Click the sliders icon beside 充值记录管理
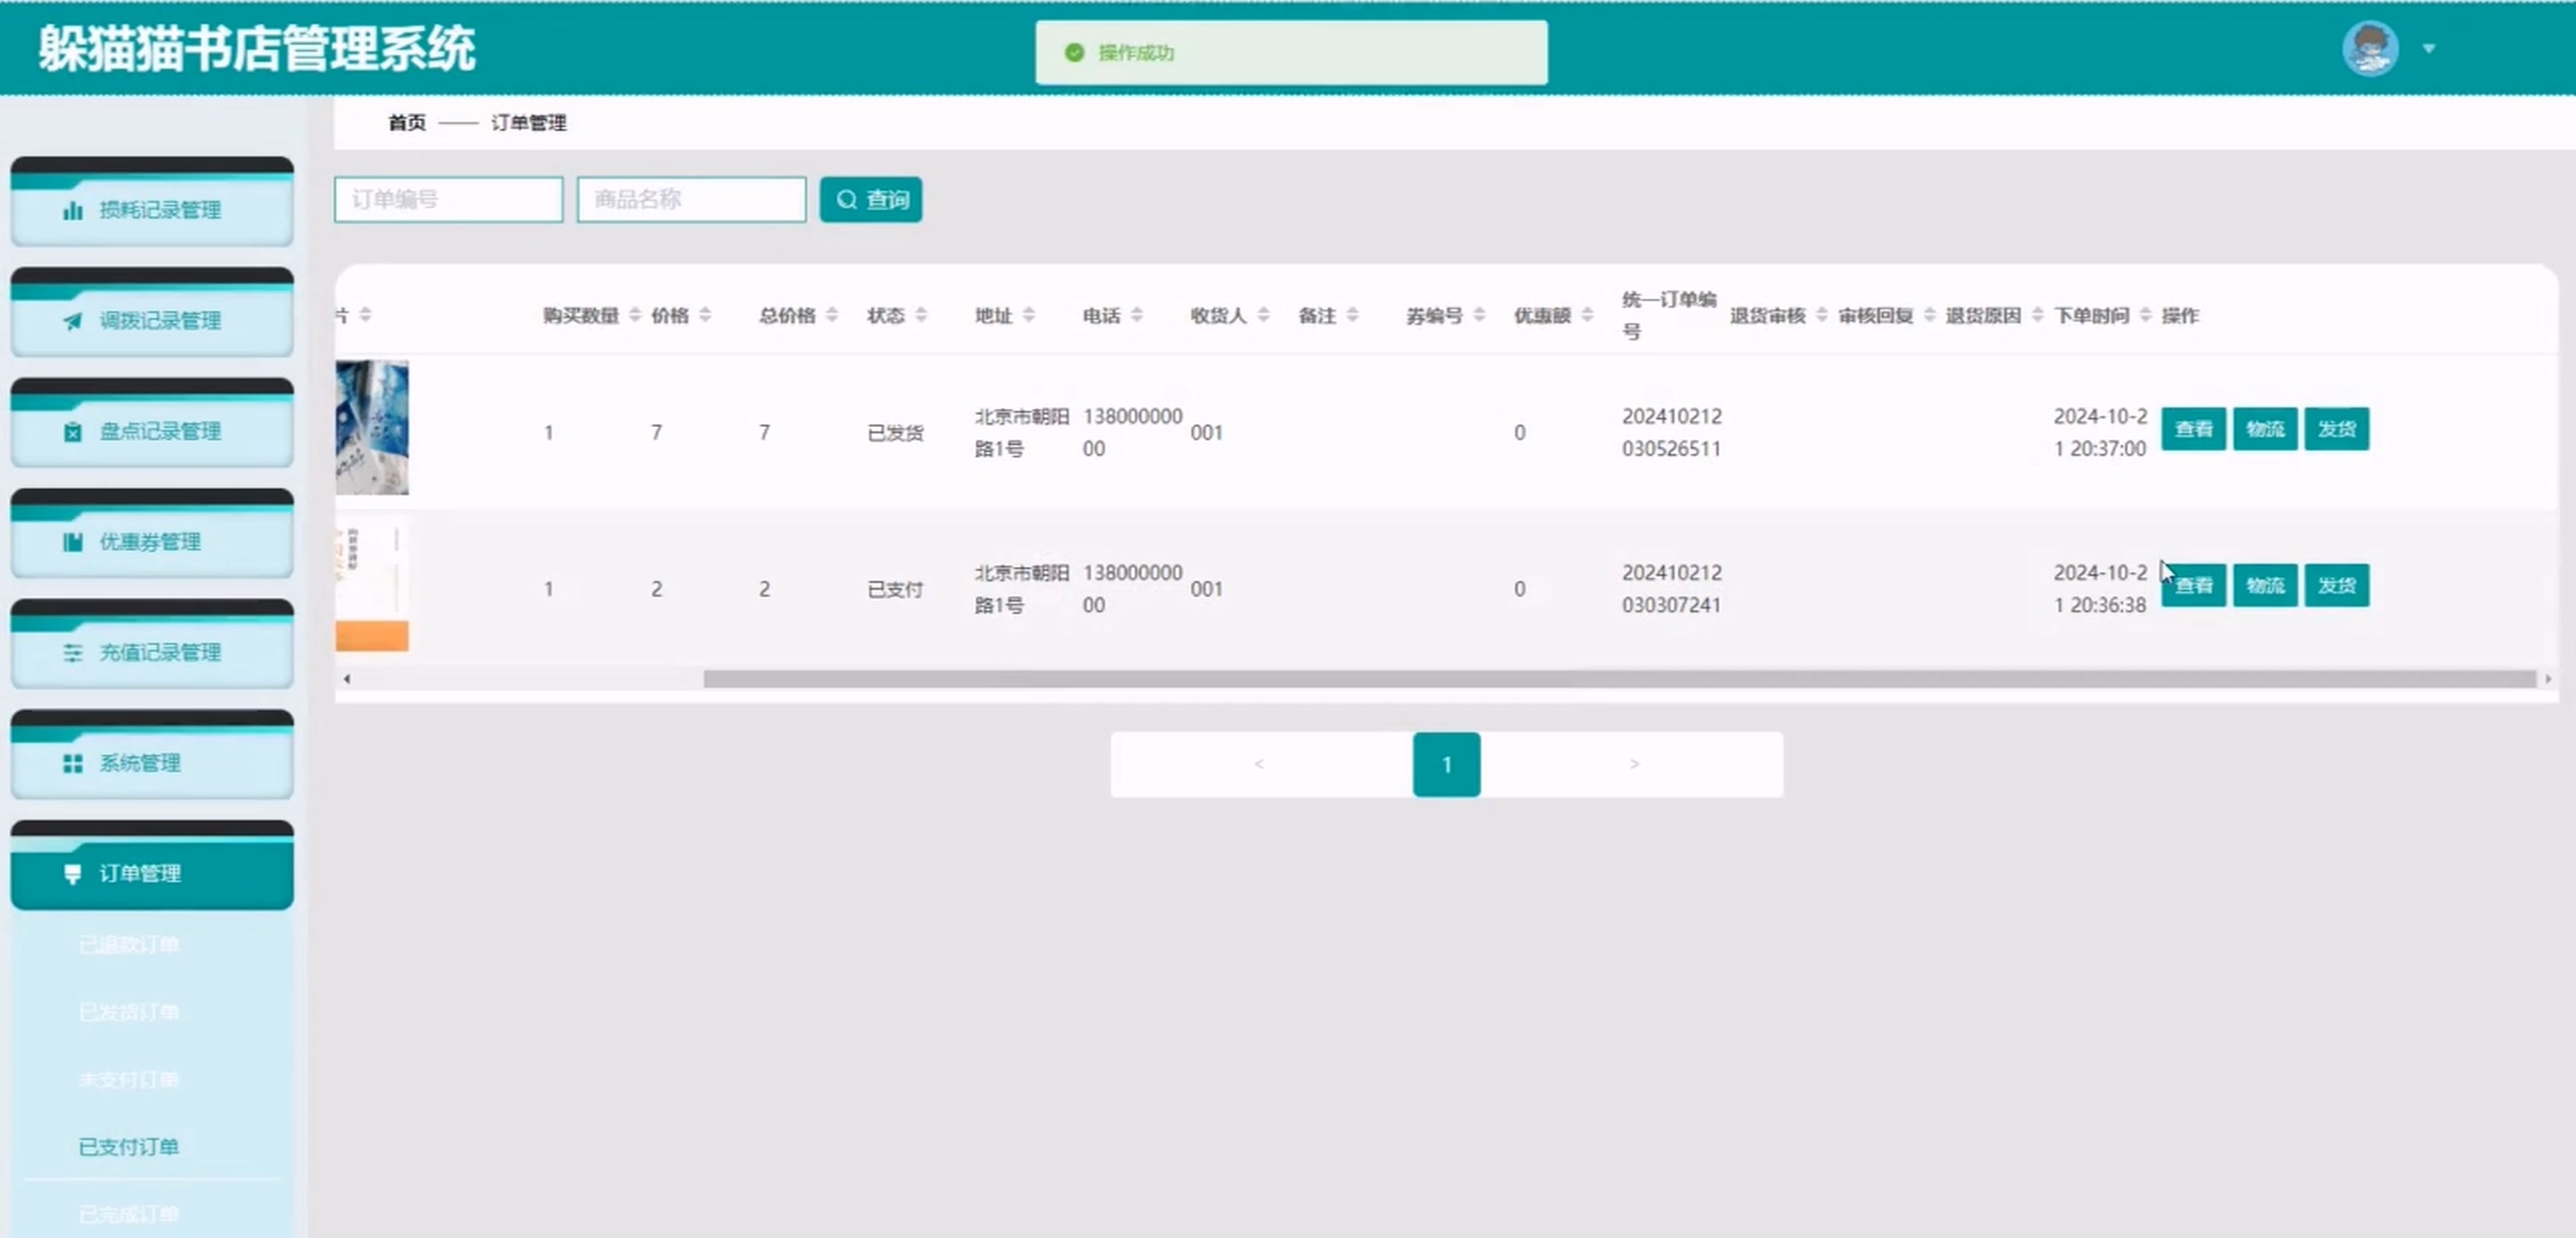Screen dimensions: 2576x1238 click(72, 653)
